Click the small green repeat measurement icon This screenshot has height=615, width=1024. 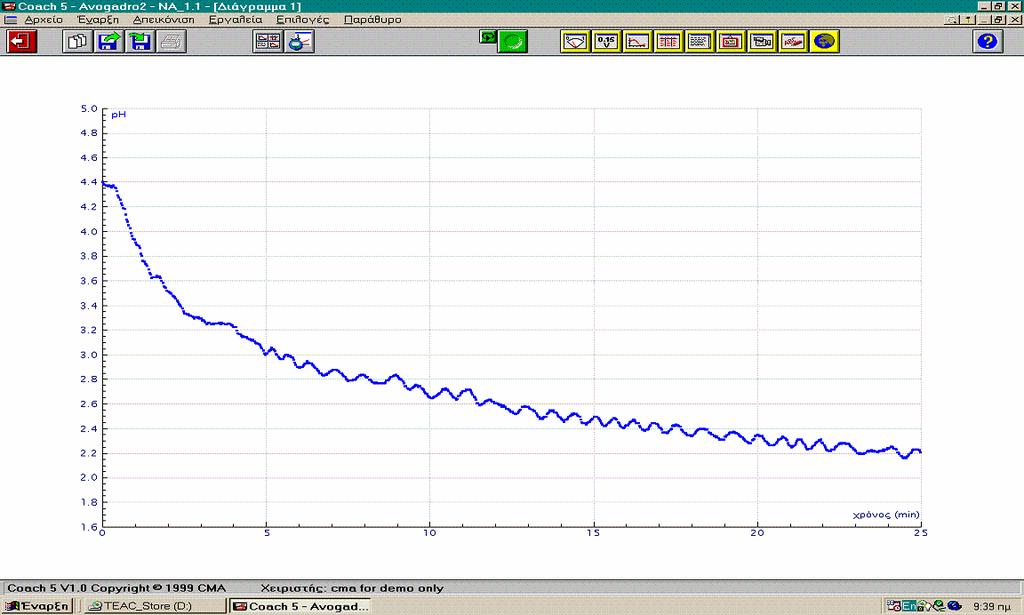coord(488,37)
